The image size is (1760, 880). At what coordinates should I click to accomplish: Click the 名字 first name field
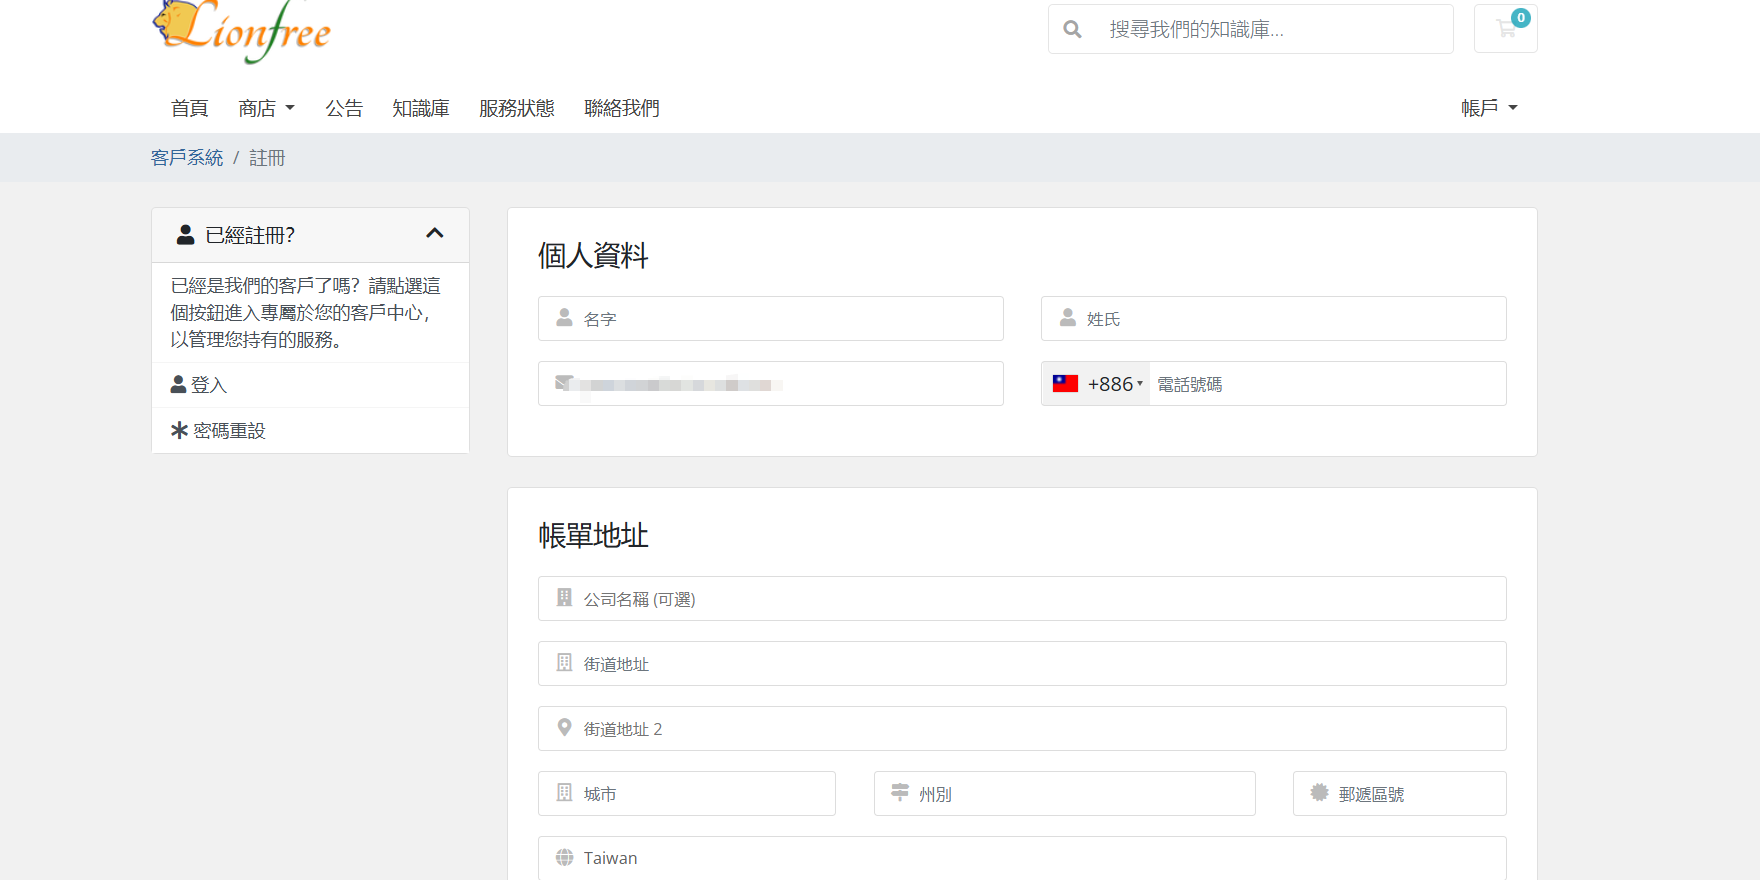coord(771,318)
